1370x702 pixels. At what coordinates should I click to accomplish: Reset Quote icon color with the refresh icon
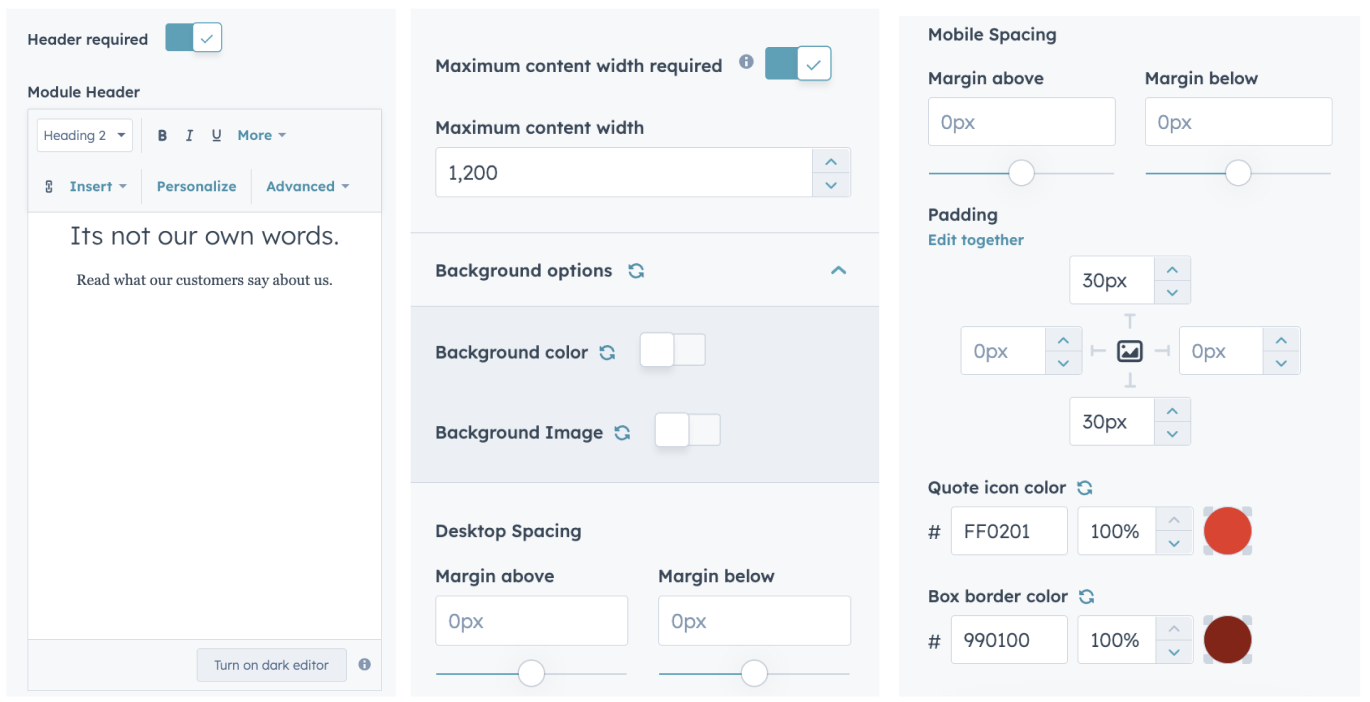[x=1085, y=488]
